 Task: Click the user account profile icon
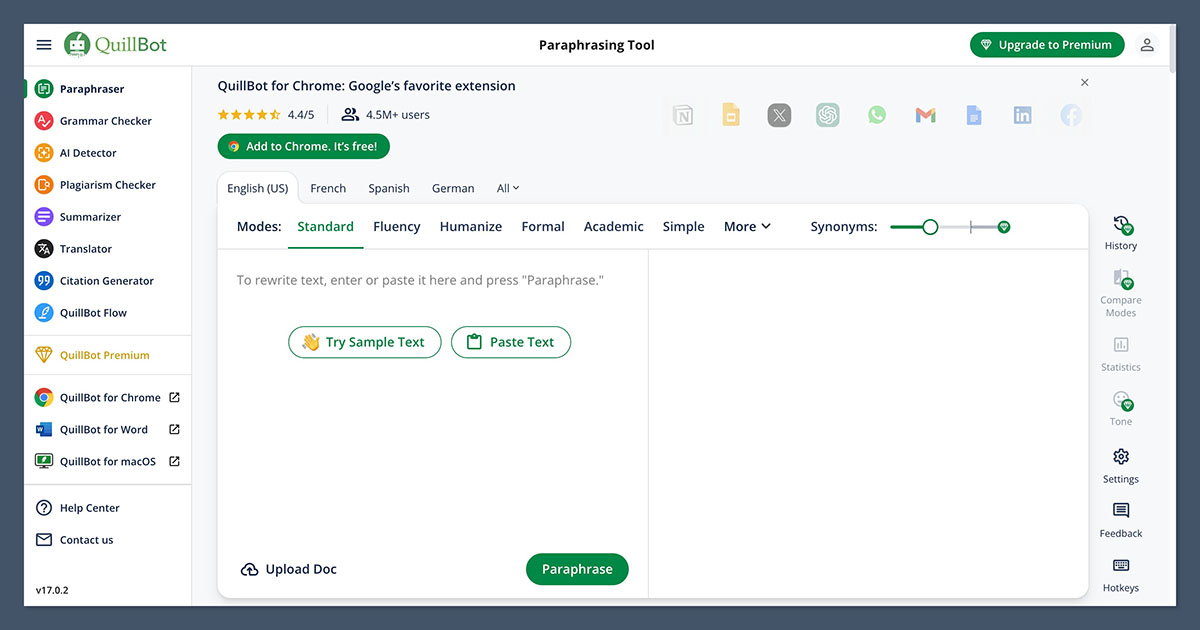click(1147, 45)
